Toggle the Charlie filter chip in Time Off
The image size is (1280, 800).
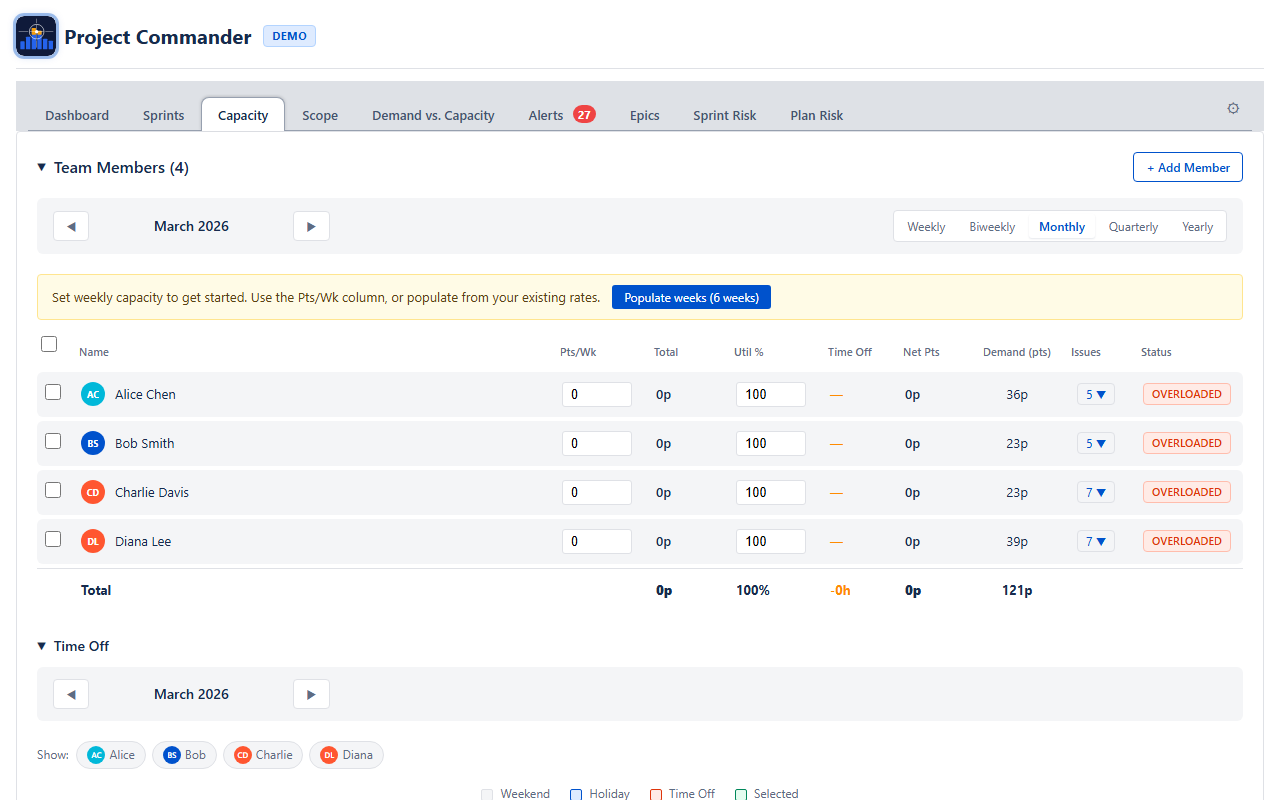[263, 755]
